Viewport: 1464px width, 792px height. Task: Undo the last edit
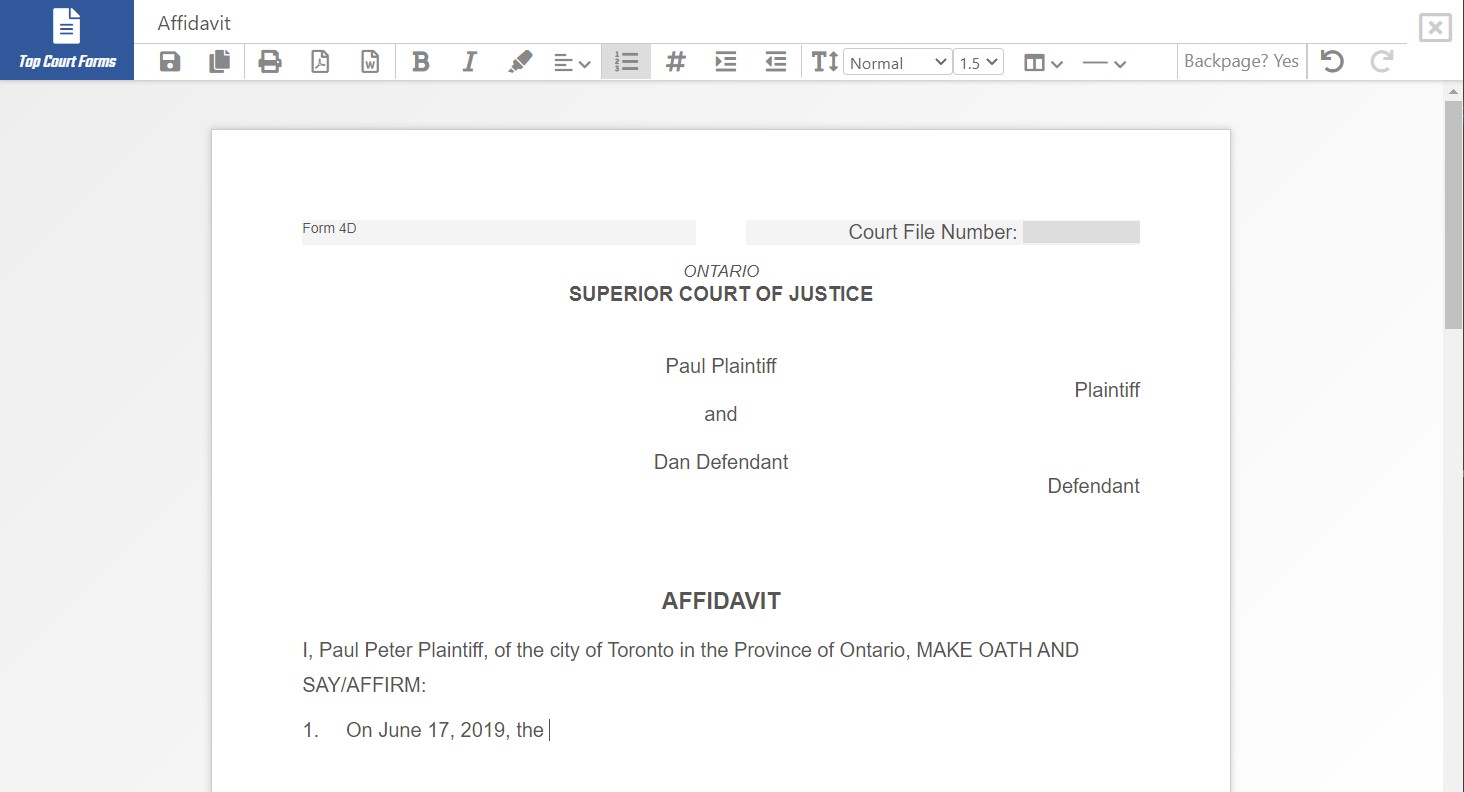point(1332,62)
